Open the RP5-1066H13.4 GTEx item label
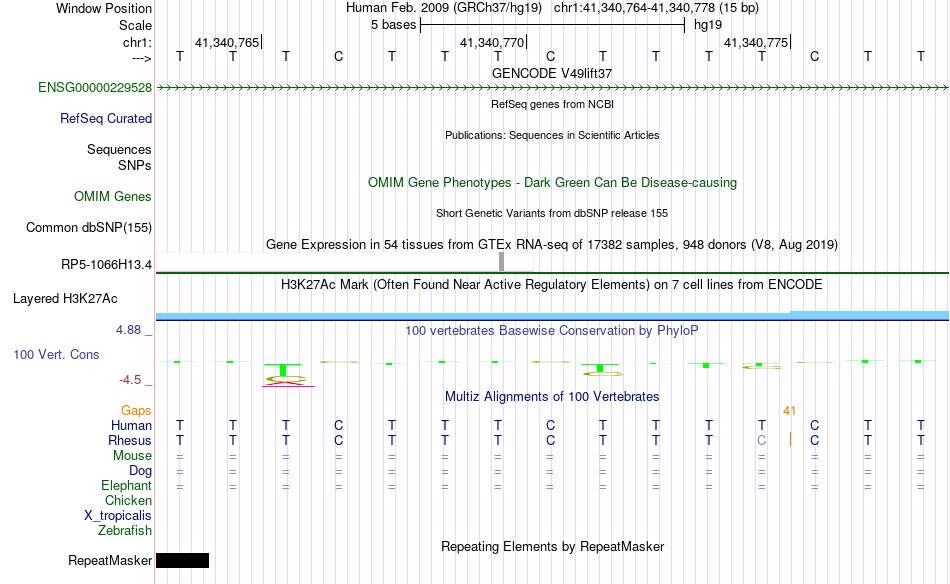Image resolution: width=950 pixels, height=584 pixels. [x=107, y=264]
